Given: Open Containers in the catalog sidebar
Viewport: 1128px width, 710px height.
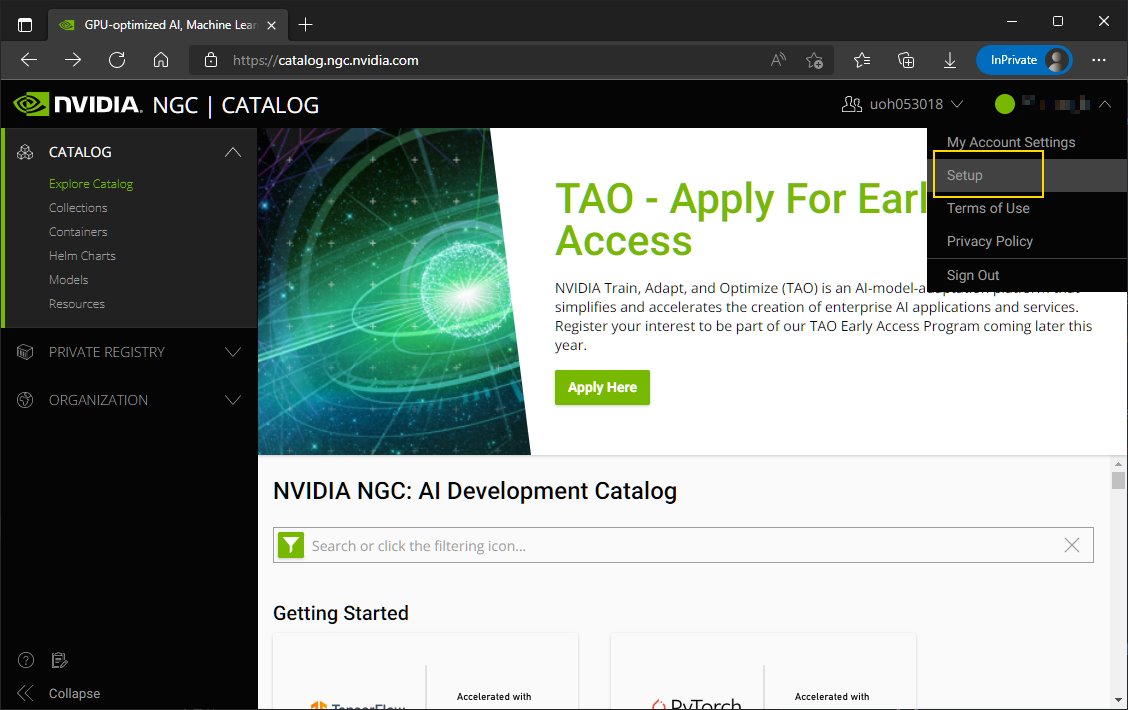Looking at the screenshot, I should pos(78,232).
